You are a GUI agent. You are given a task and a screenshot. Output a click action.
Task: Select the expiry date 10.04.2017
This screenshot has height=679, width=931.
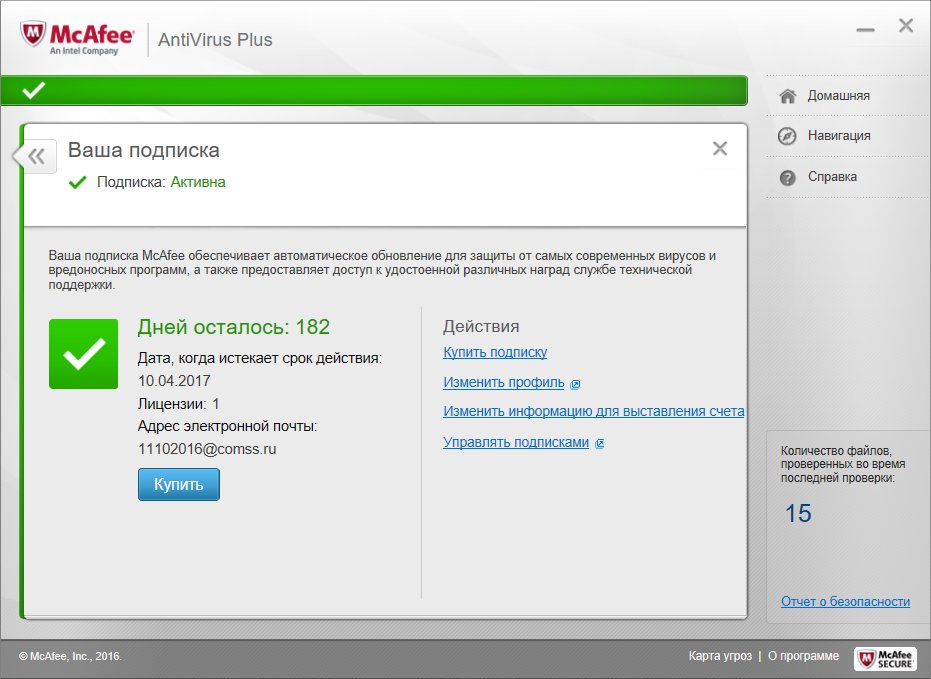coord(174,380)
